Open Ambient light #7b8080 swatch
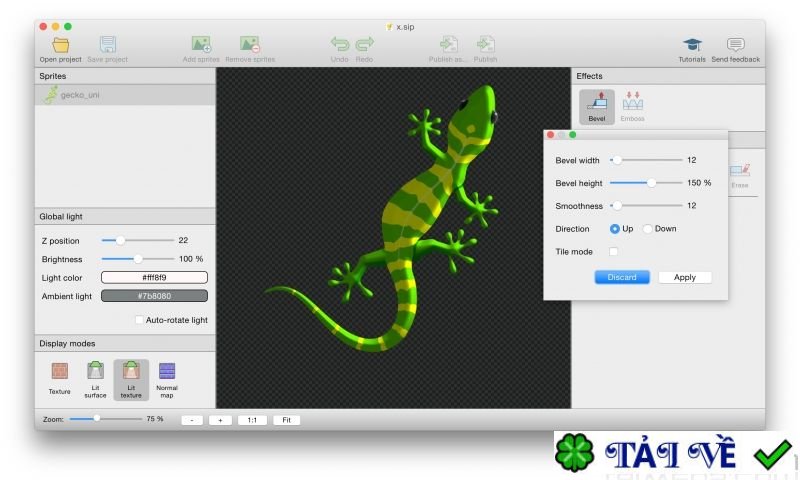Viewport: 800px width, 480px height. [x=154, y=296]
